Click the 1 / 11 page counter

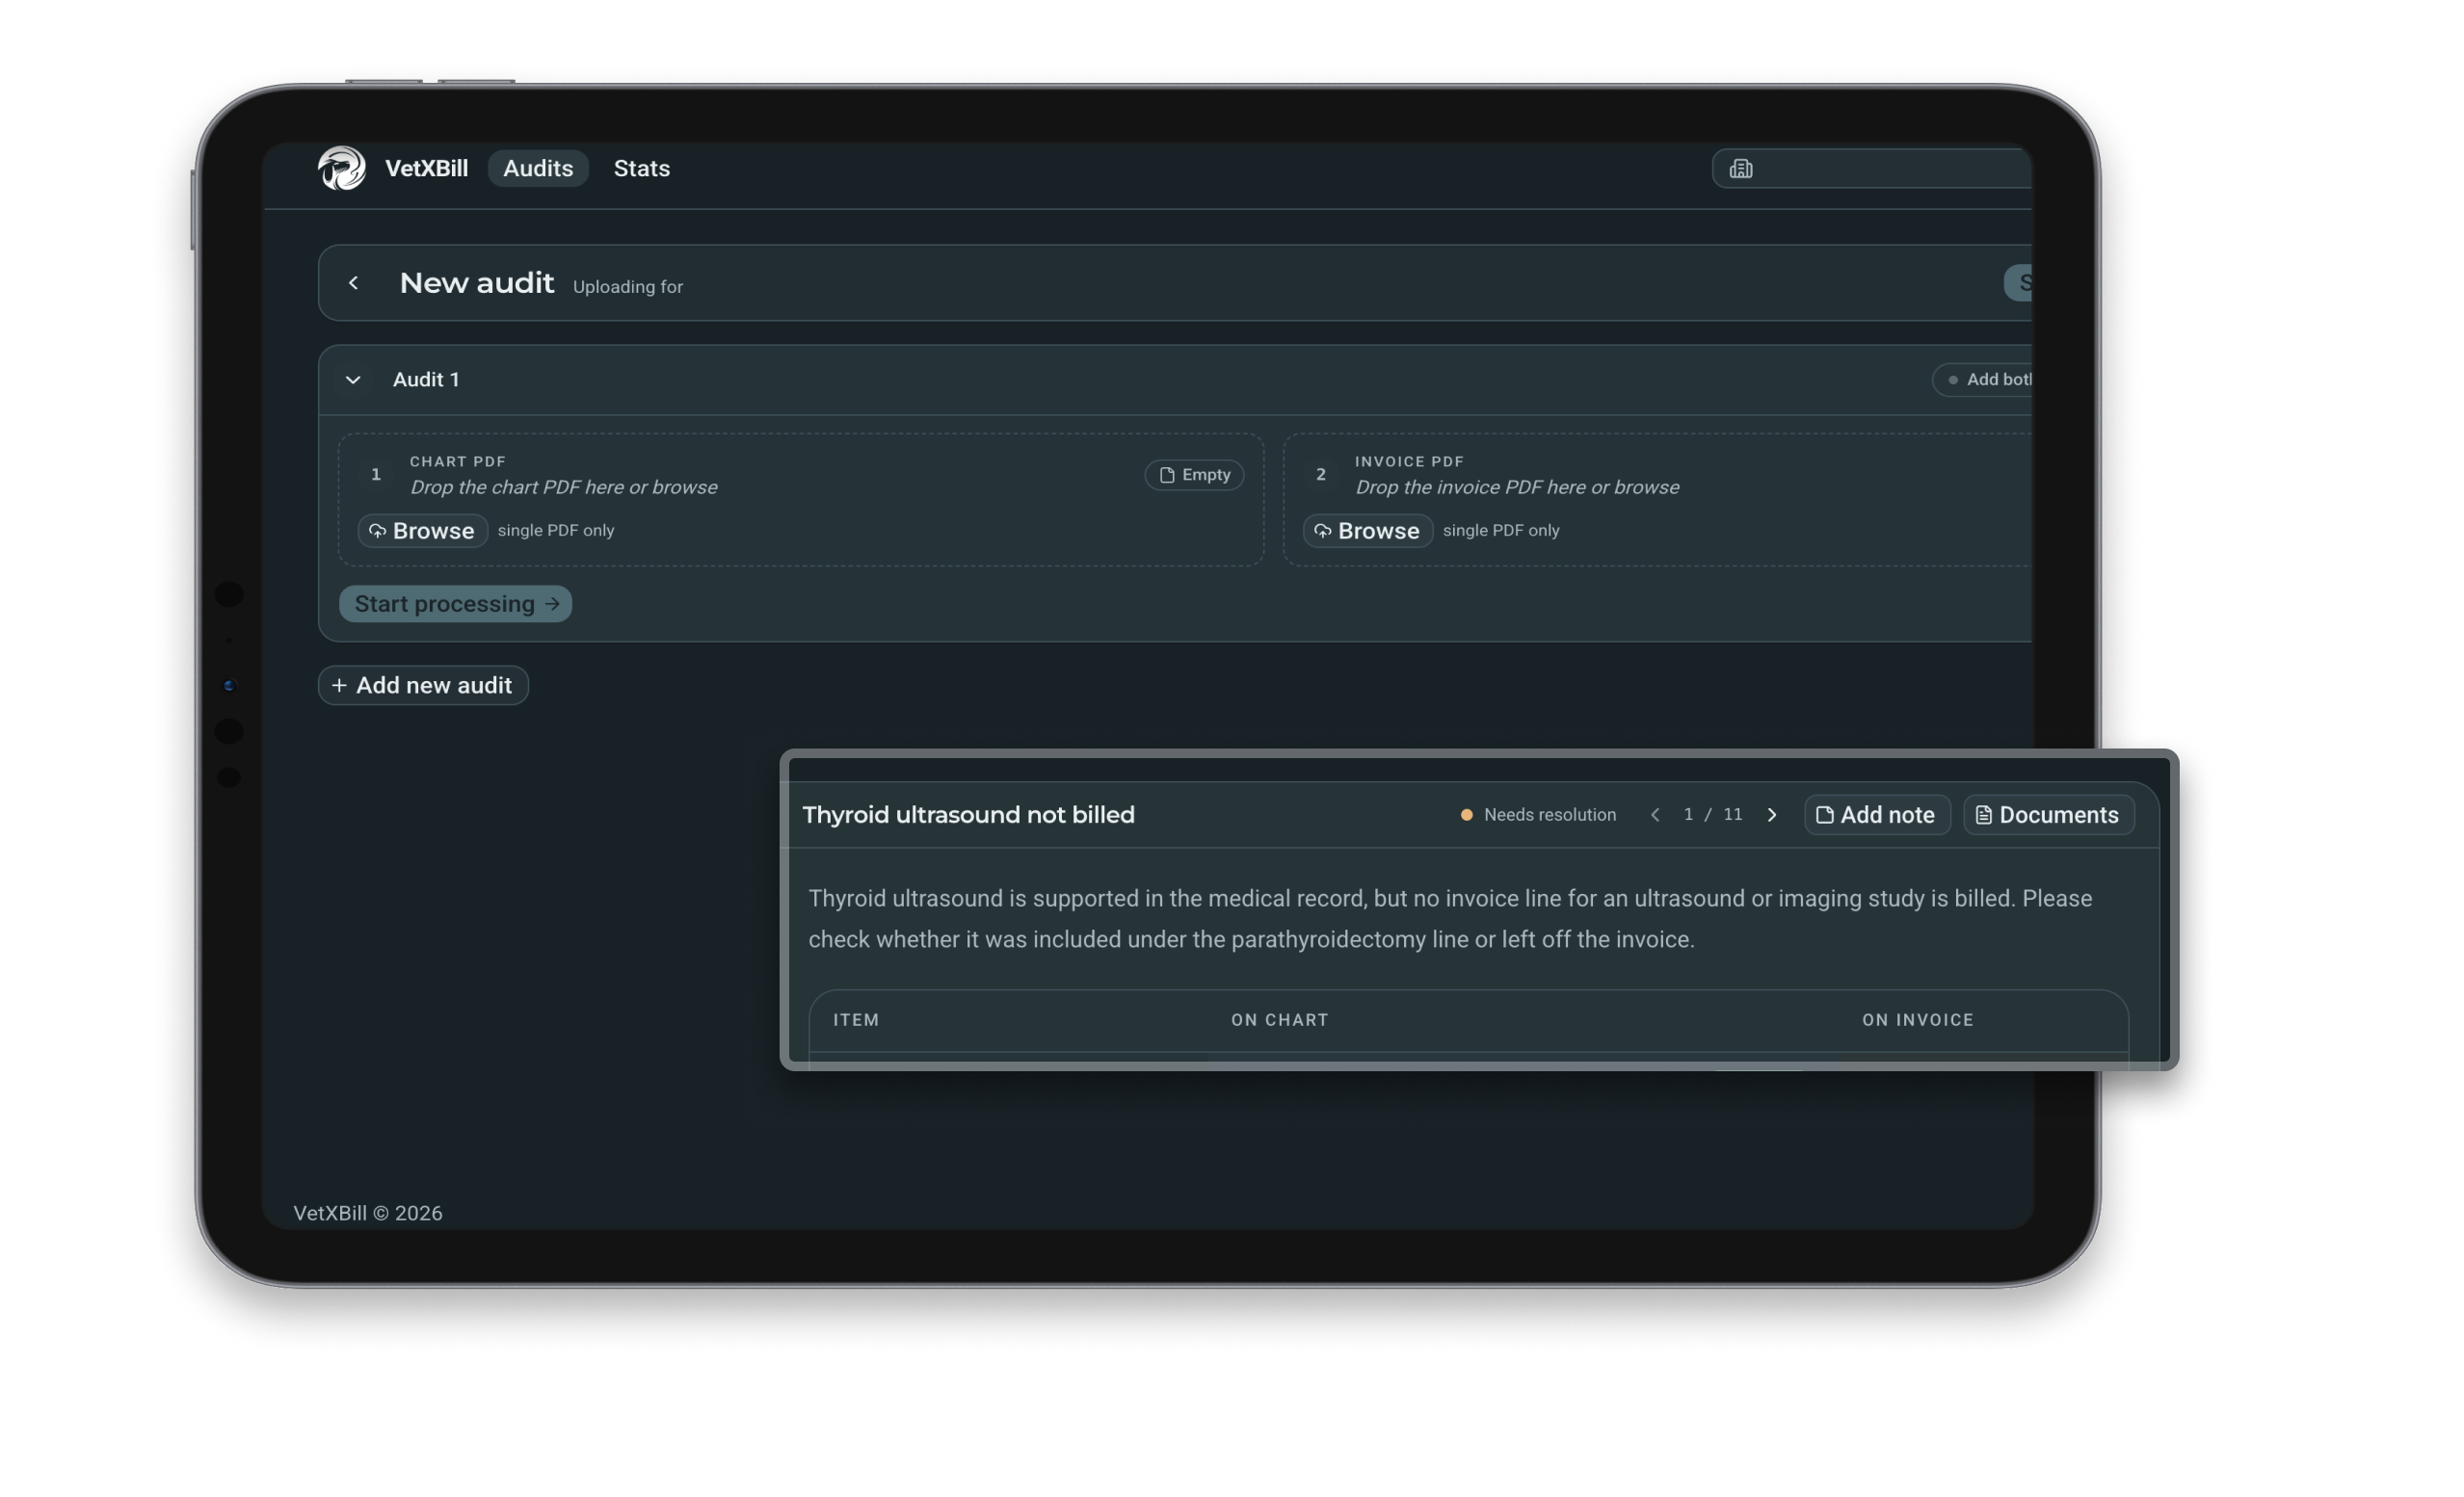(x=1712, y=815)
